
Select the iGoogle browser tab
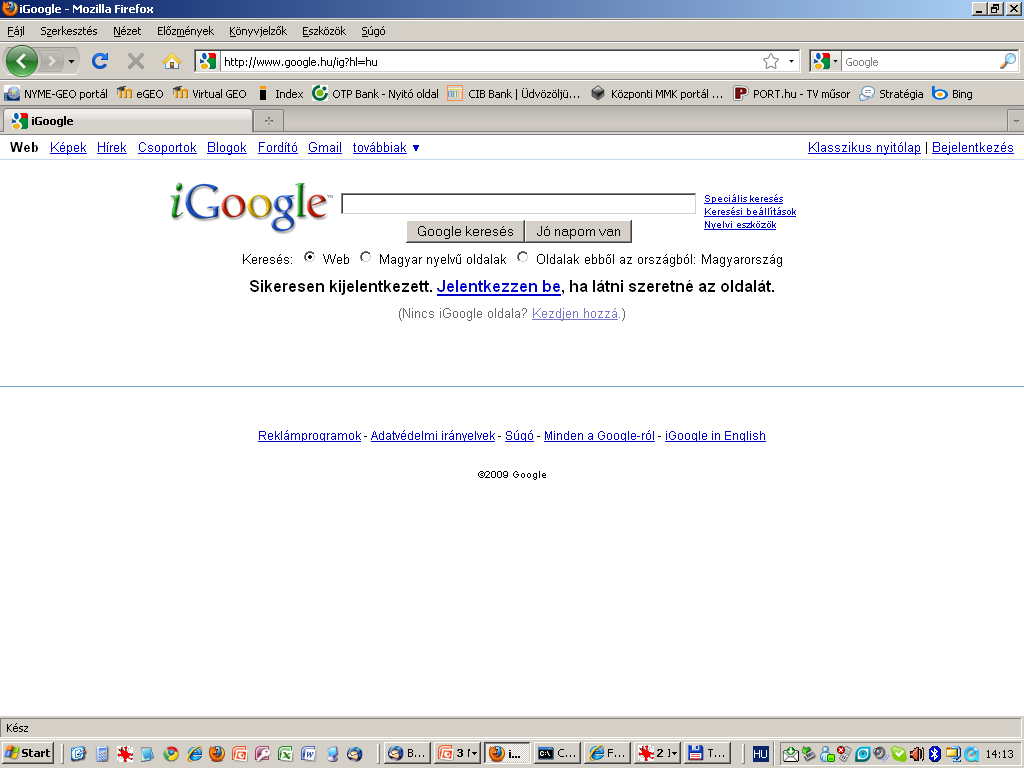click(x=128, y=121)
